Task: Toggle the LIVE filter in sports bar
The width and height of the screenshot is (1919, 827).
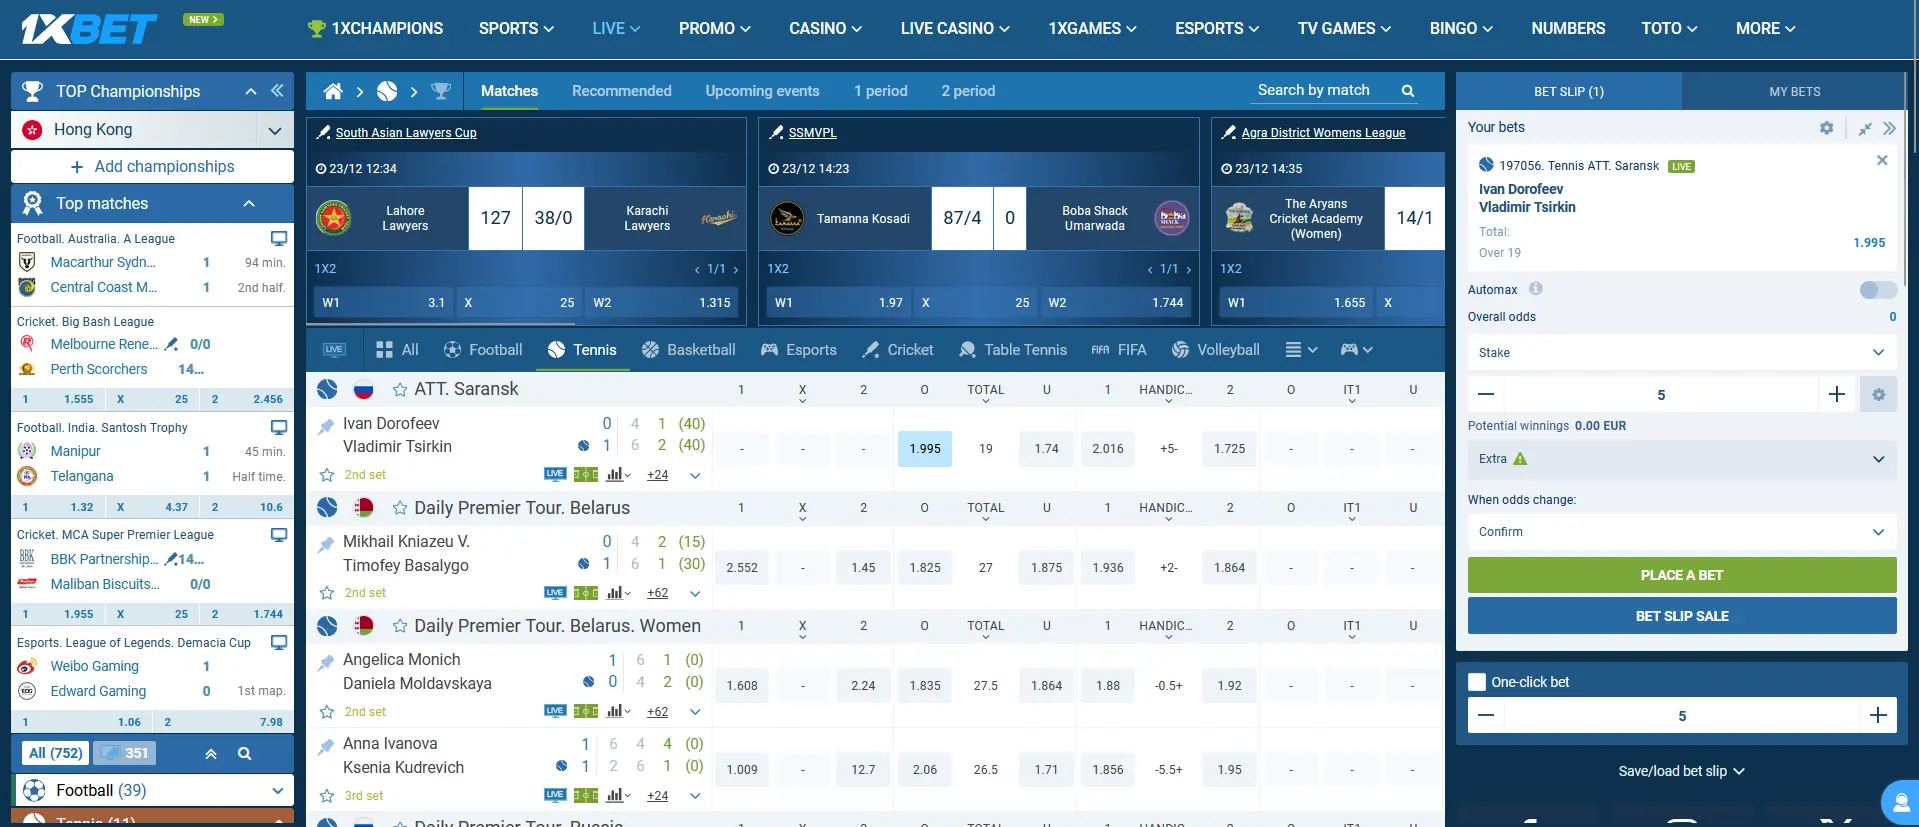Action: point(334,350)
